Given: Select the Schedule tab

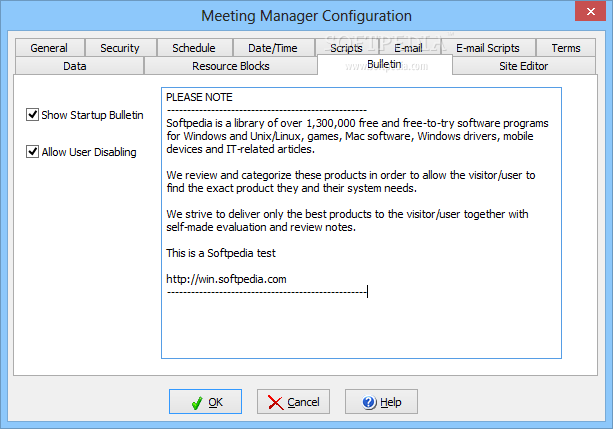Looking at the screenshot, I should tap(194, 48).
